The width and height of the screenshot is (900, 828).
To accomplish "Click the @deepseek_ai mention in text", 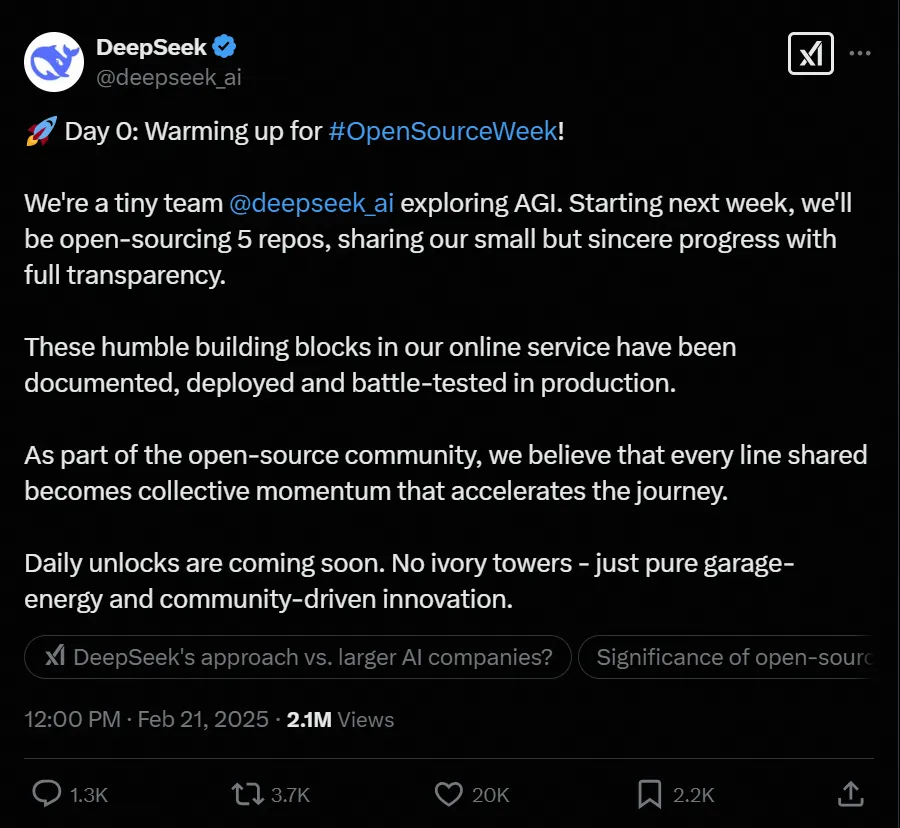I will [x=311, y=203].
